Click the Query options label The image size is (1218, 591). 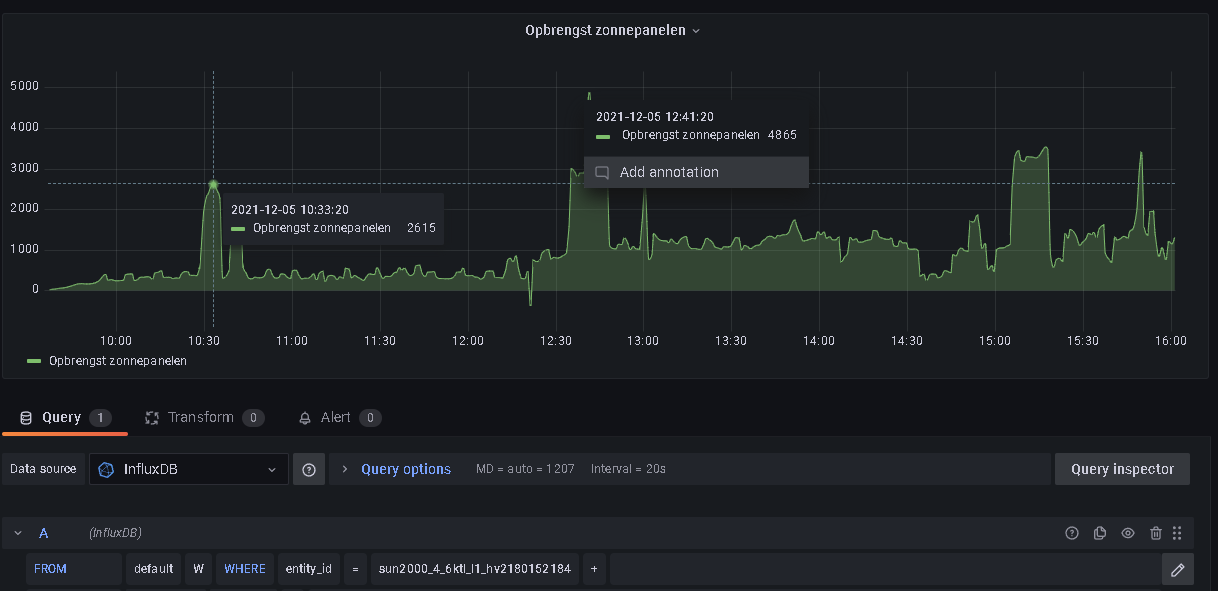pyautogui.click(x=406, y=469)
